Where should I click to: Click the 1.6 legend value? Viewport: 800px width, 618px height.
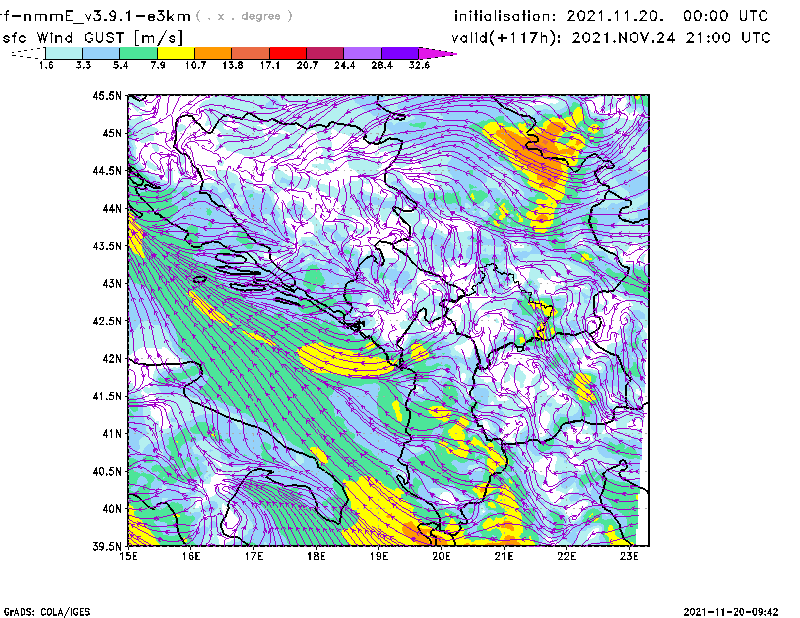pos(46,65)
